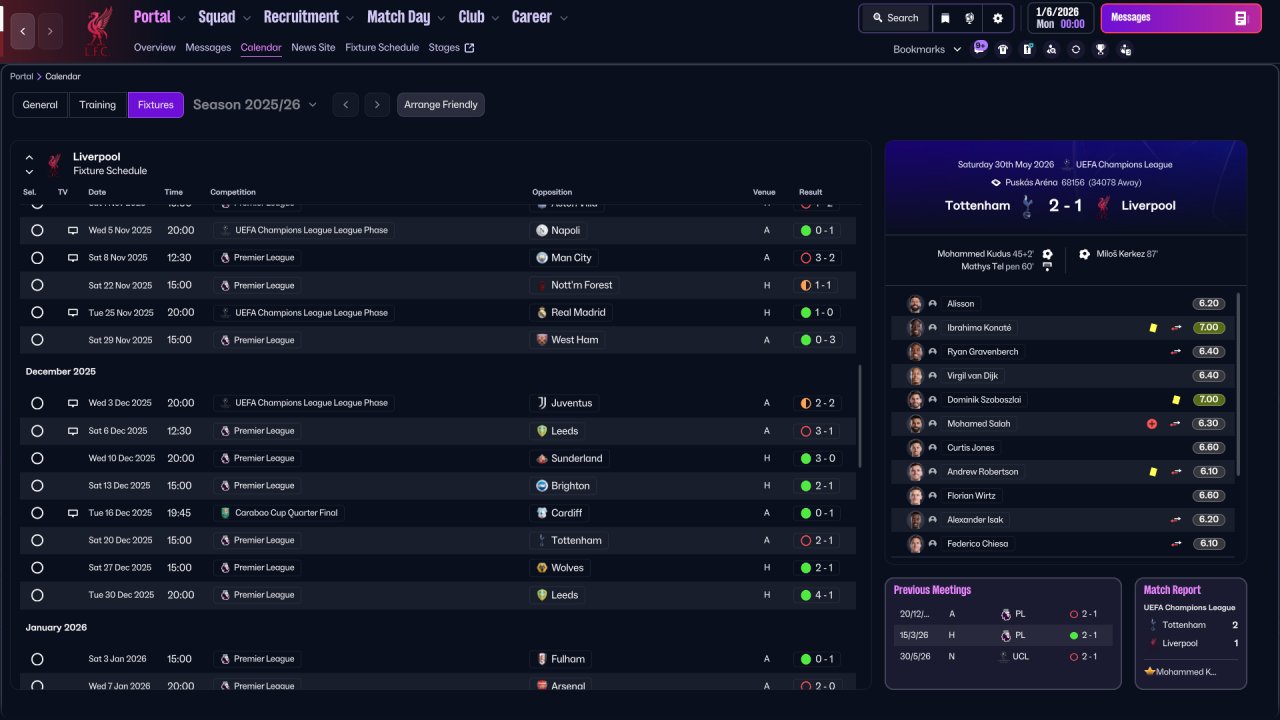1280x720 pixels.
Task: Click the Brighton club badge
Action: [x=542, y=486]
